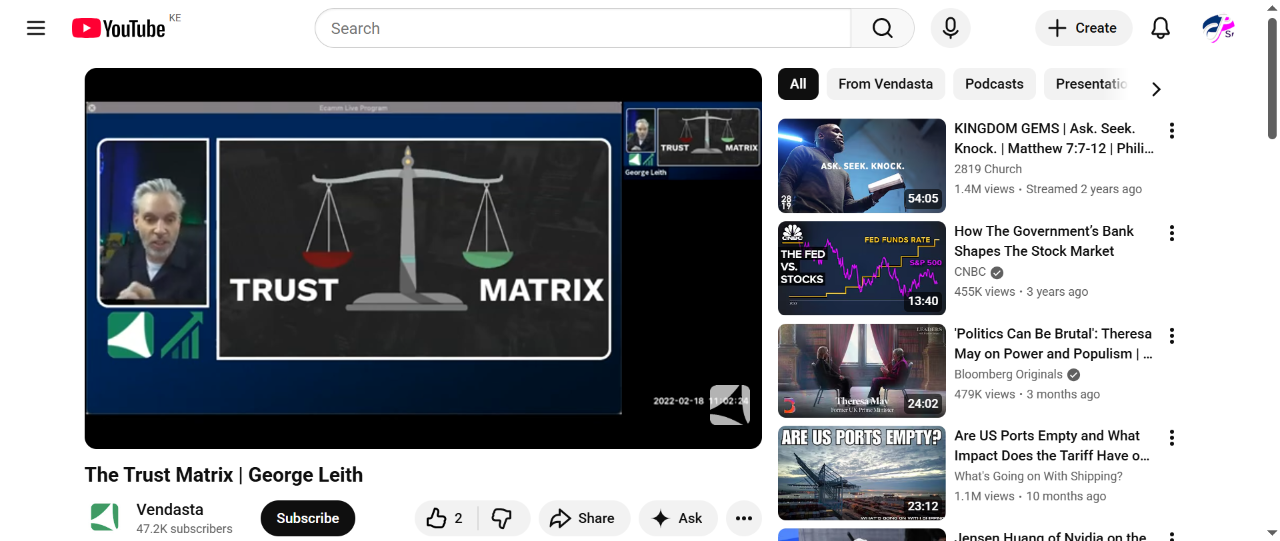Screen dimensions: 1280x541
Task: Open more actions menu below video
Action: pyautogui.click(x=743, y=518)
